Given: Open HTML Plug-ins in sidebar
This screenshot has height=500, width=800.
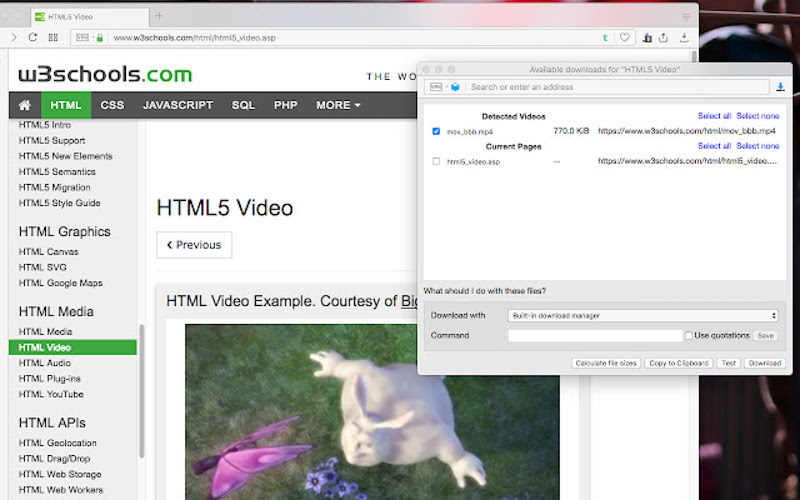Looking at the screenshot, I should coord(49,379).
